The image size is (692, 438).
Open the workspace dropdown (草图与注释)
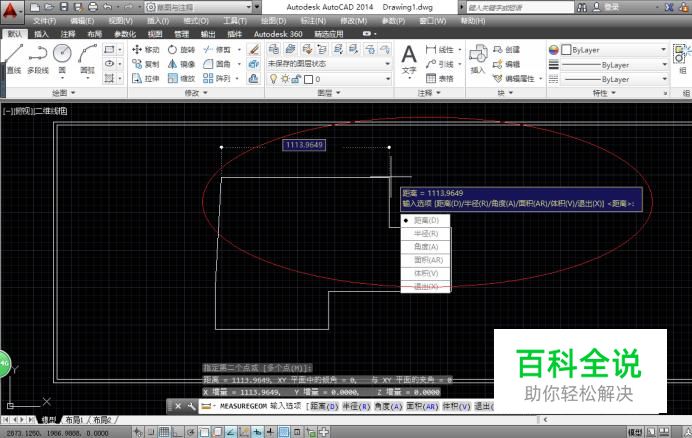click(x=198, y=7)
